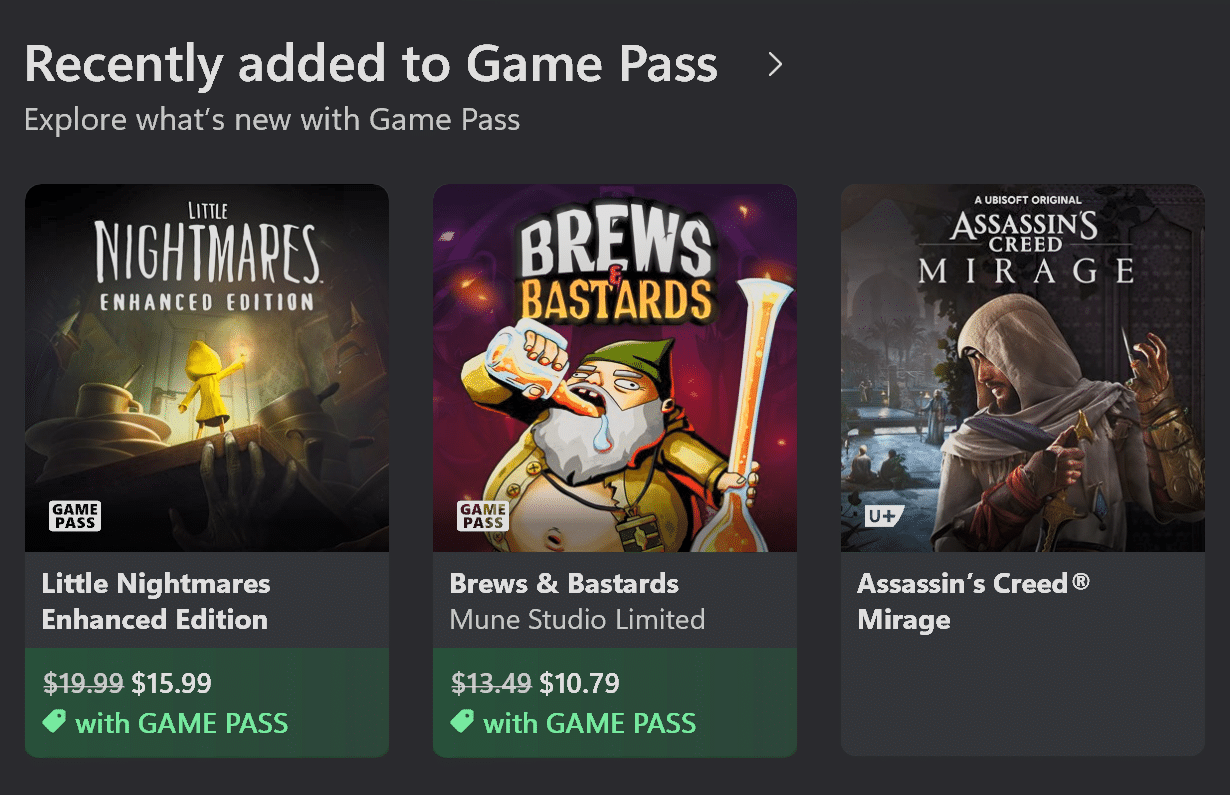1230x795 pixels.
Task: Click the Game Pass badge on Brews & Bastards
Action: coord(483,516)
